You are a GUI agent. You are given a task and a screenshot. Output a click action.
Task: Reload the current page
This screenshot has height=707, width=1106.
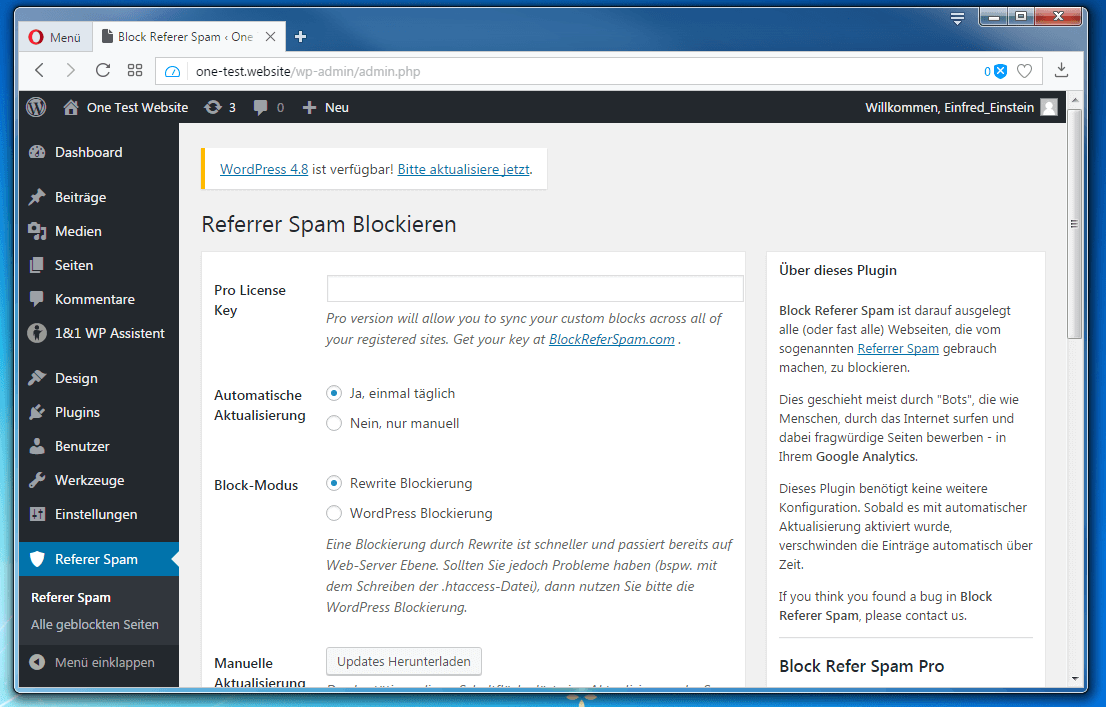point(103,71)
